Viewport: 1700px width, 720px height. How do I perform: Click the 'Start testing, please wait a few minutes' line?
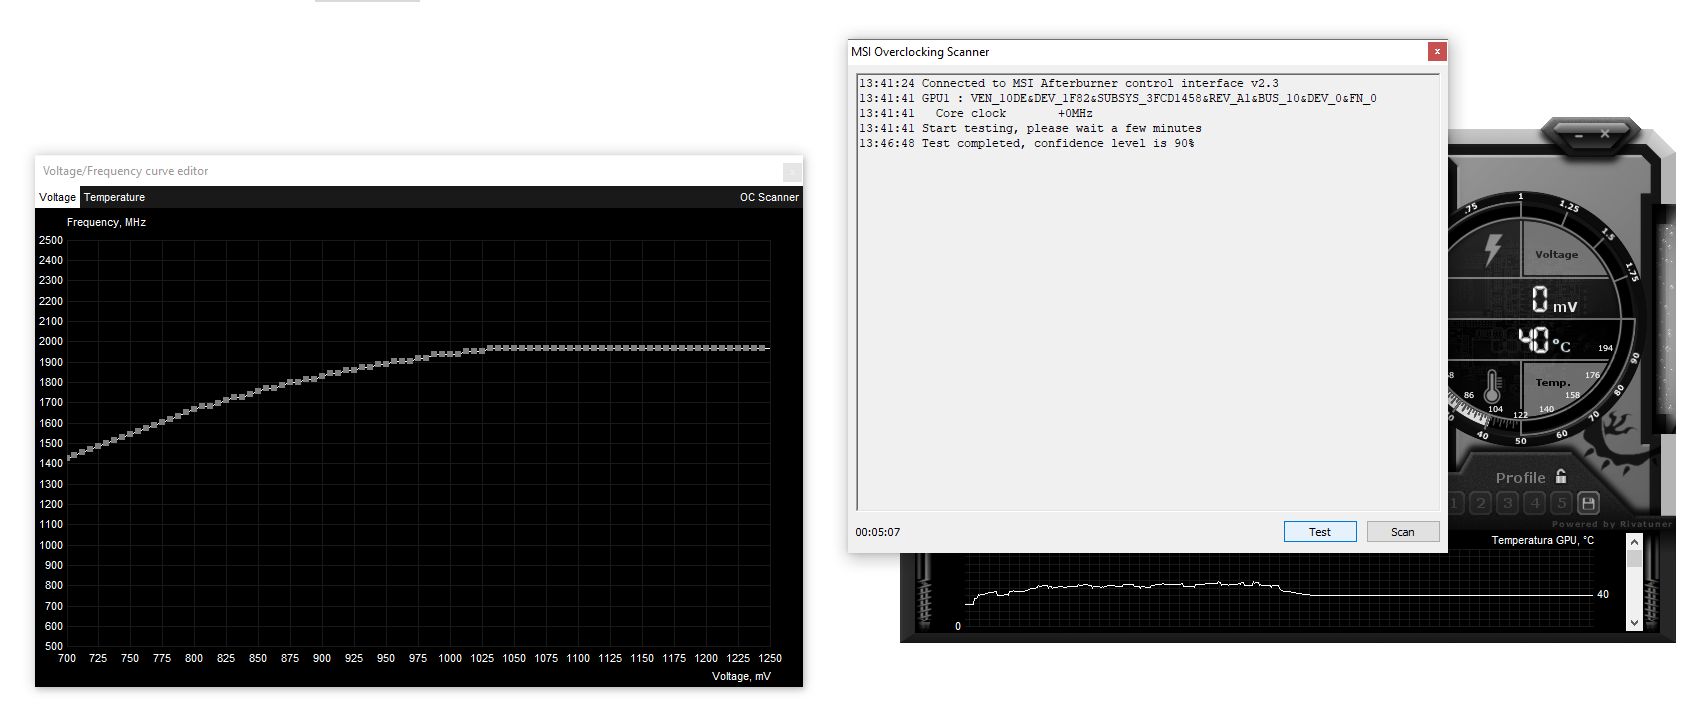coord(1030,128)
